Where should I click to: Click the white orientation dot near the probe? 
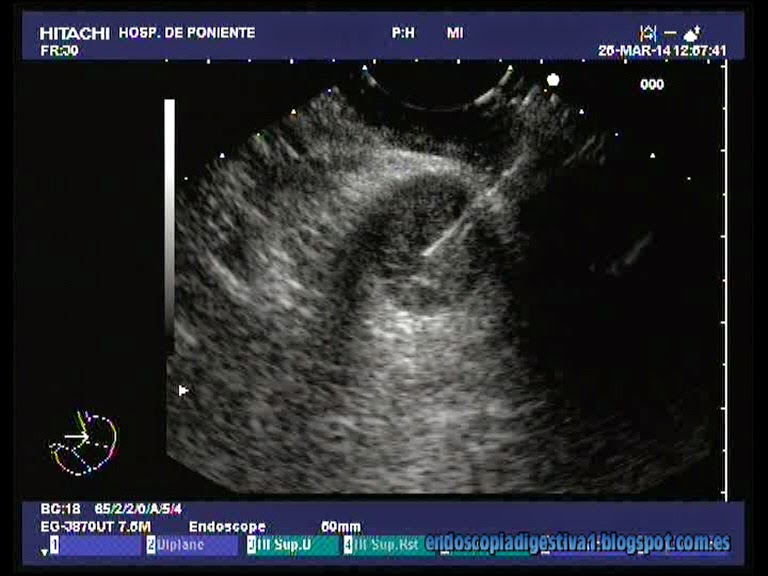point(553,79)
